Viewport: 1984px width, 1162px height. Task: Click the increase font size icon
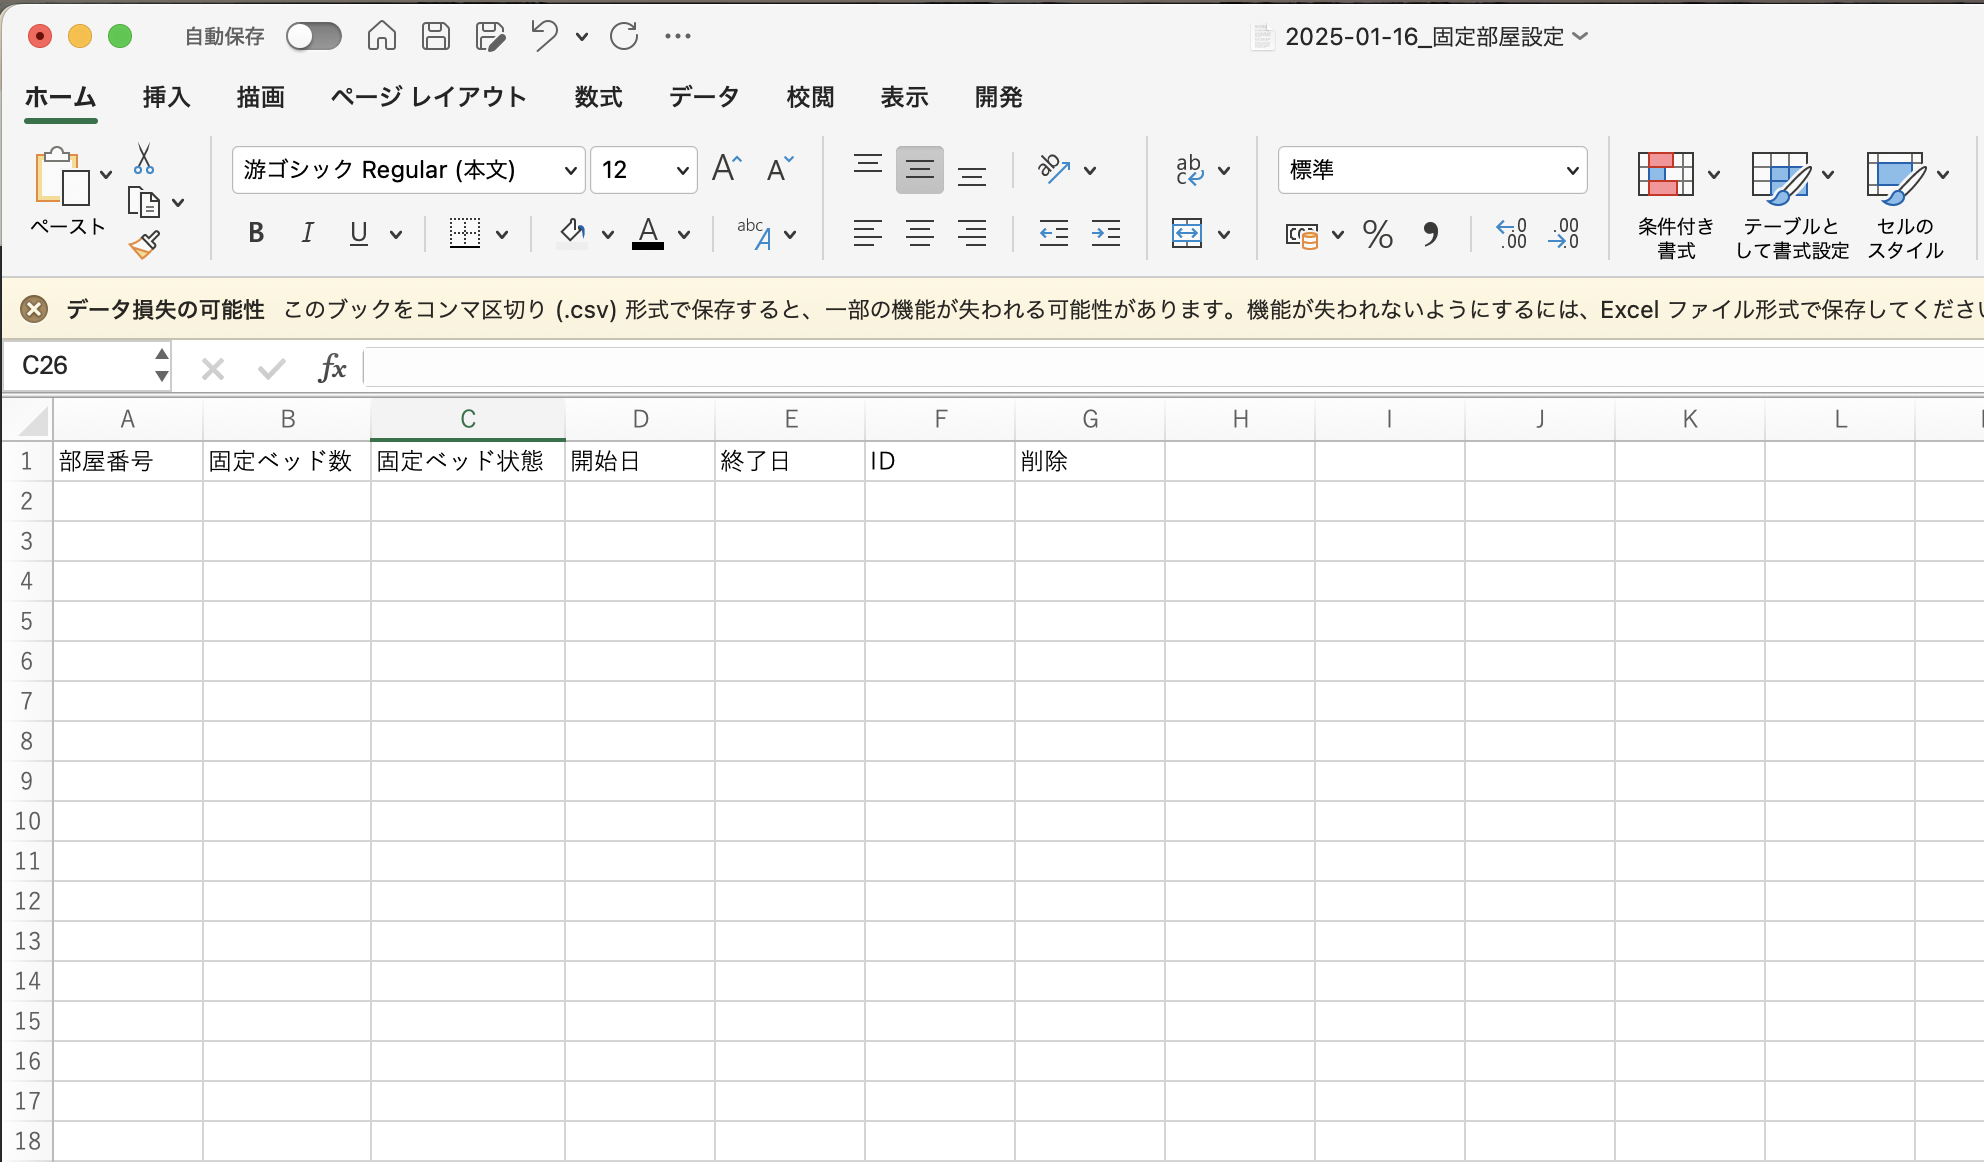[726, 169]
